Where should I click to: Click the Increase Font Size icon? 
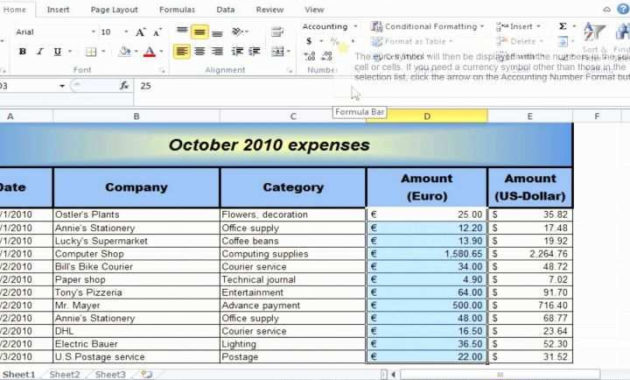coord(140,32)
